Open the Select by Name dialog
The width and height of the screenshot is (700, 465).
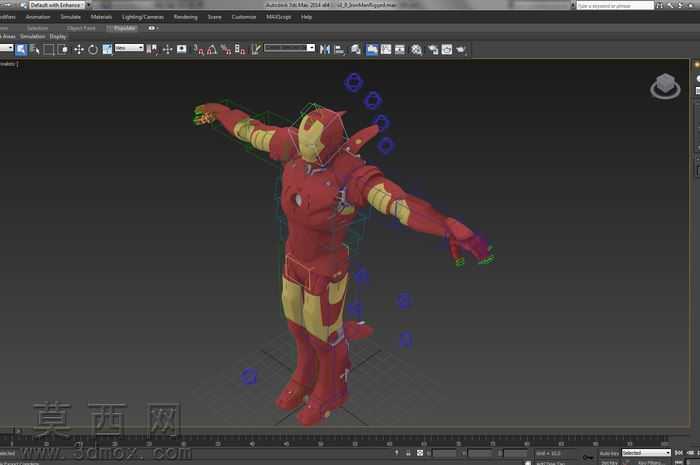pyautogui.click(x=35, y=50)
